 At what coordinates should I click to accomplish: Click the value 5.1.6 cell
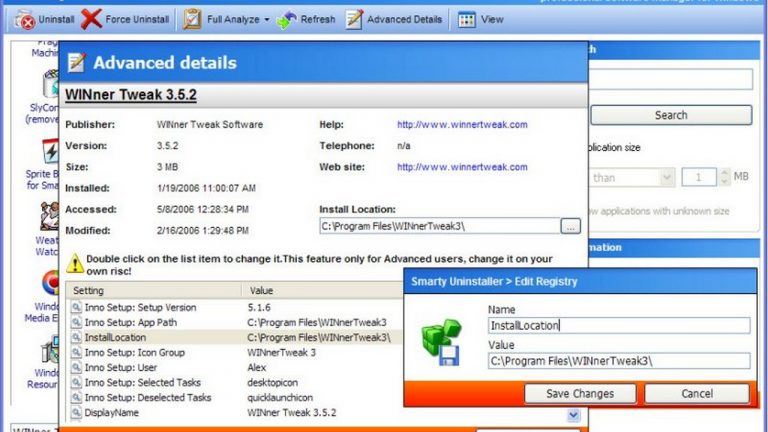pos(259,308)
